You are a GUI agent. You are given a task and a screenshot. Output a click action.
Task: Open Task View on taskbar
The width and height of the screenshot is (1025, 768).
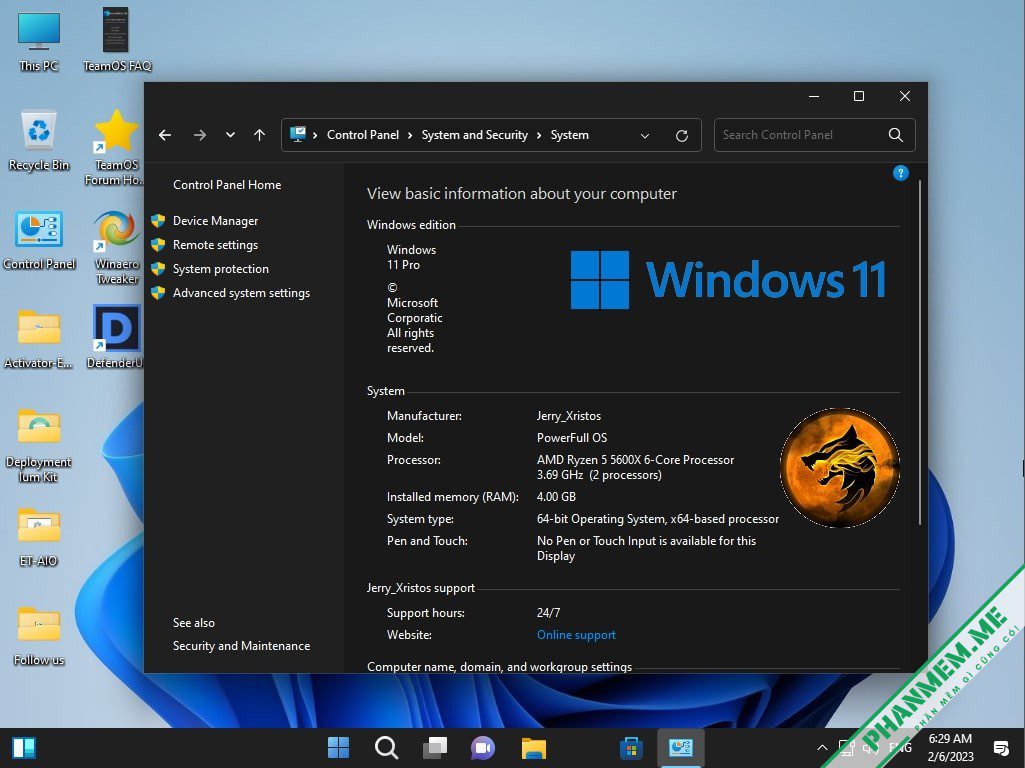[x=435, y=747]
